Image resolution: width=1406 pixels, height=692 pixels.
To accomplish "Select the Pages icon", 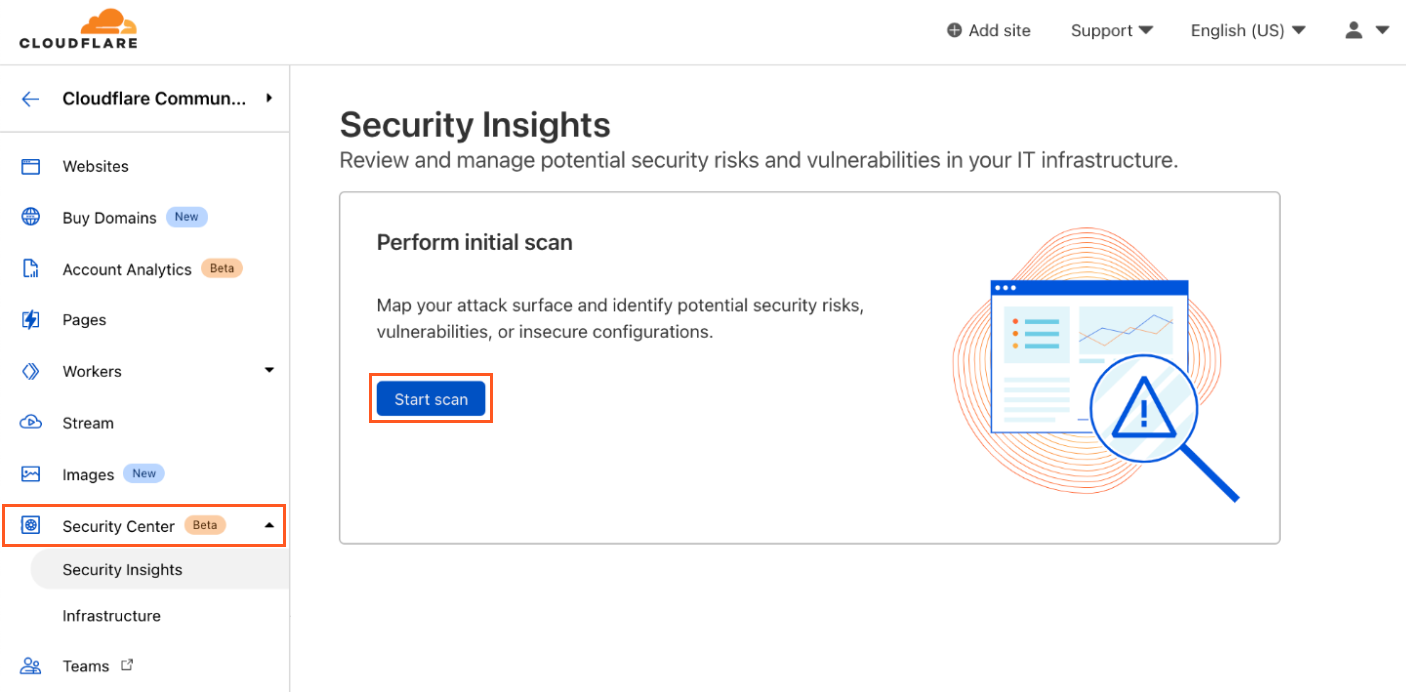I will coord(30,319).
